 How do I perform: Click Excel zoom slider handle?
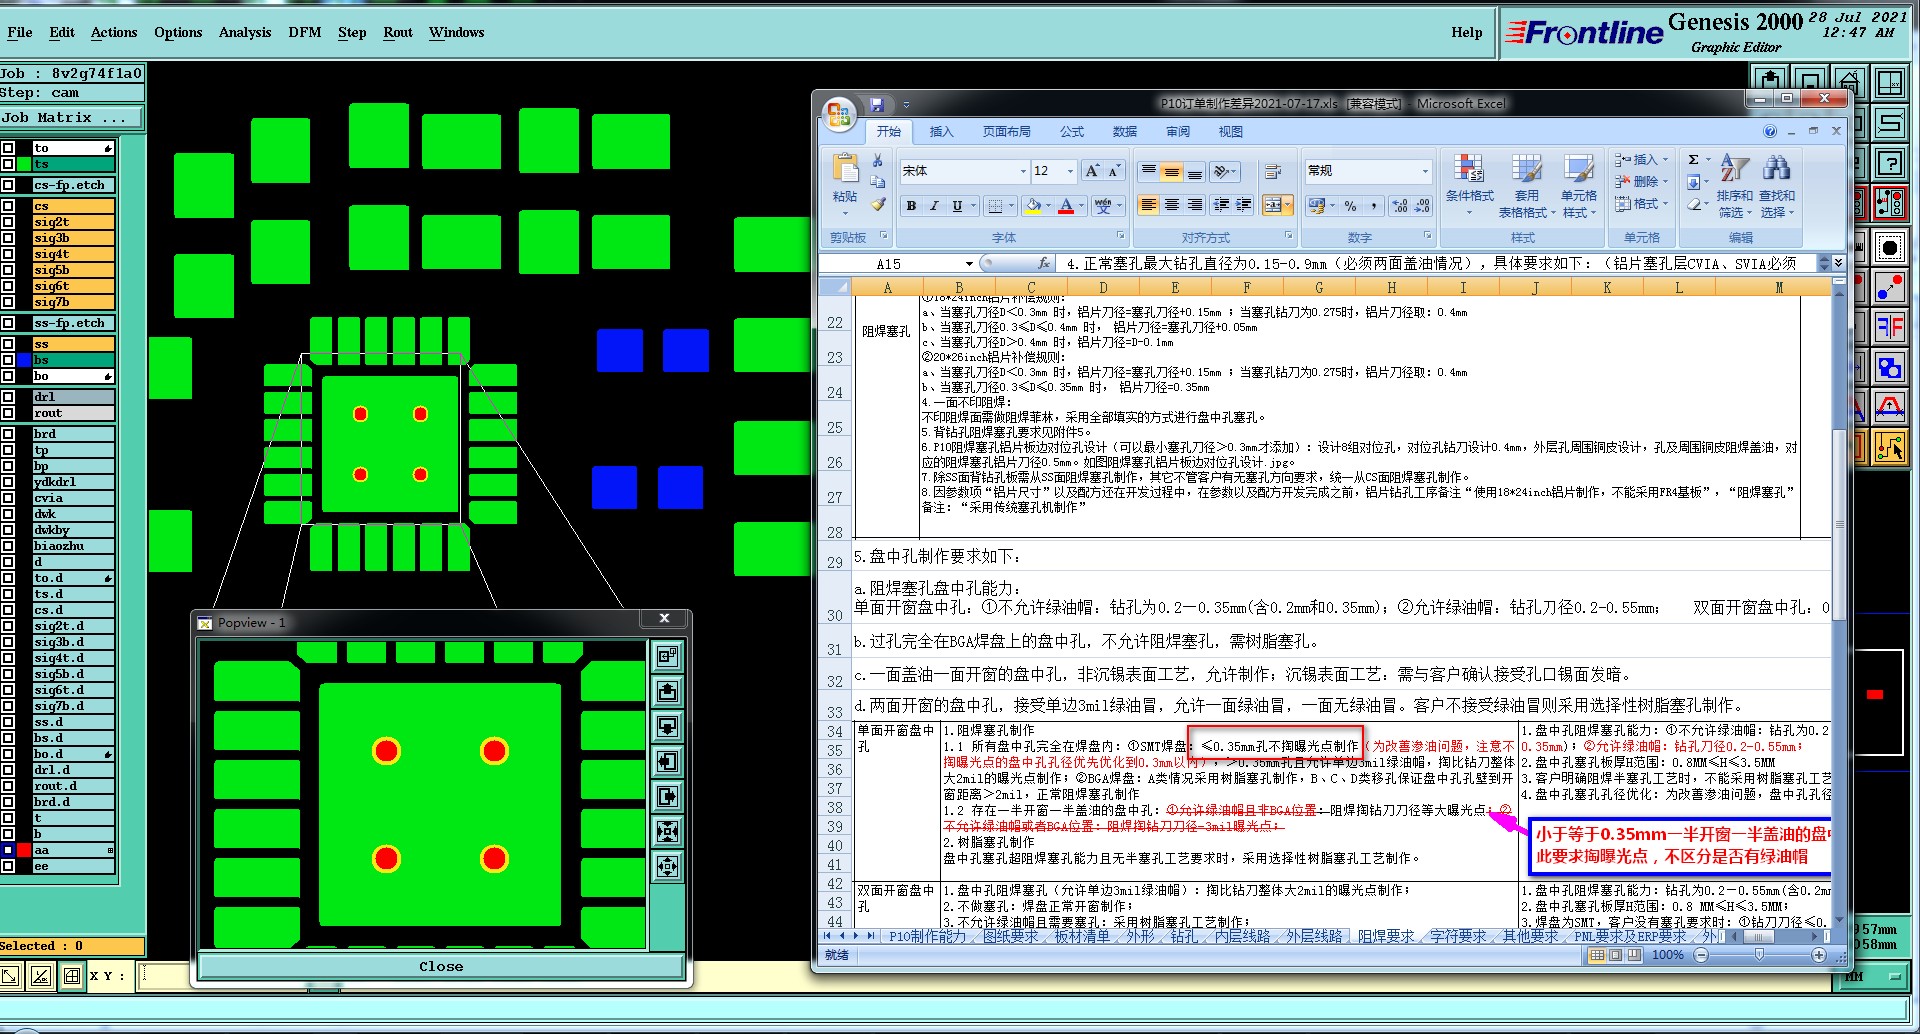click(1759, 955)
